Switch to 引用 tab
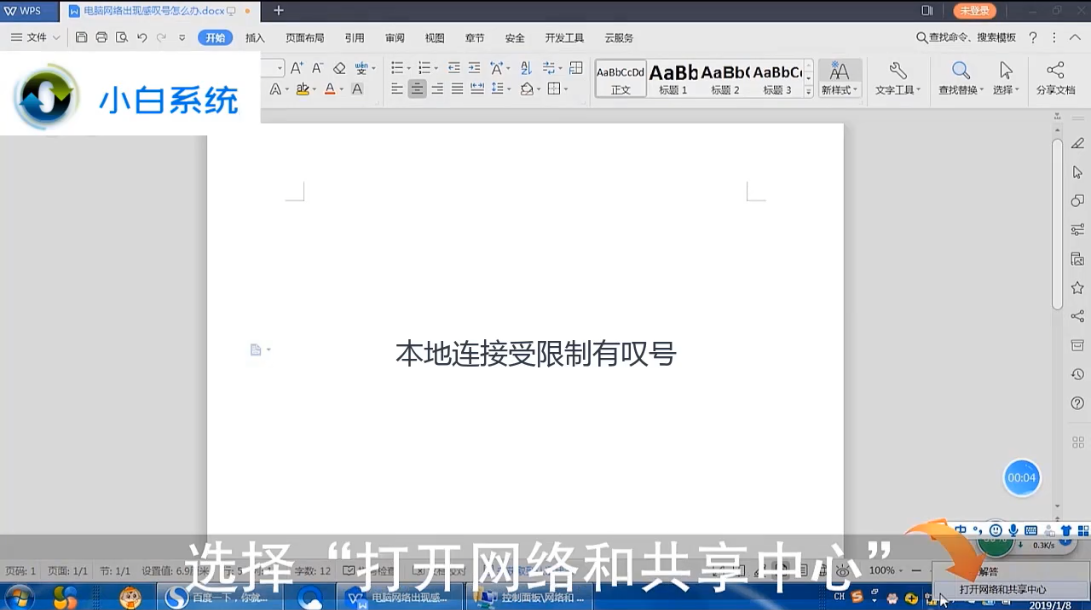 tap(354, 38)
